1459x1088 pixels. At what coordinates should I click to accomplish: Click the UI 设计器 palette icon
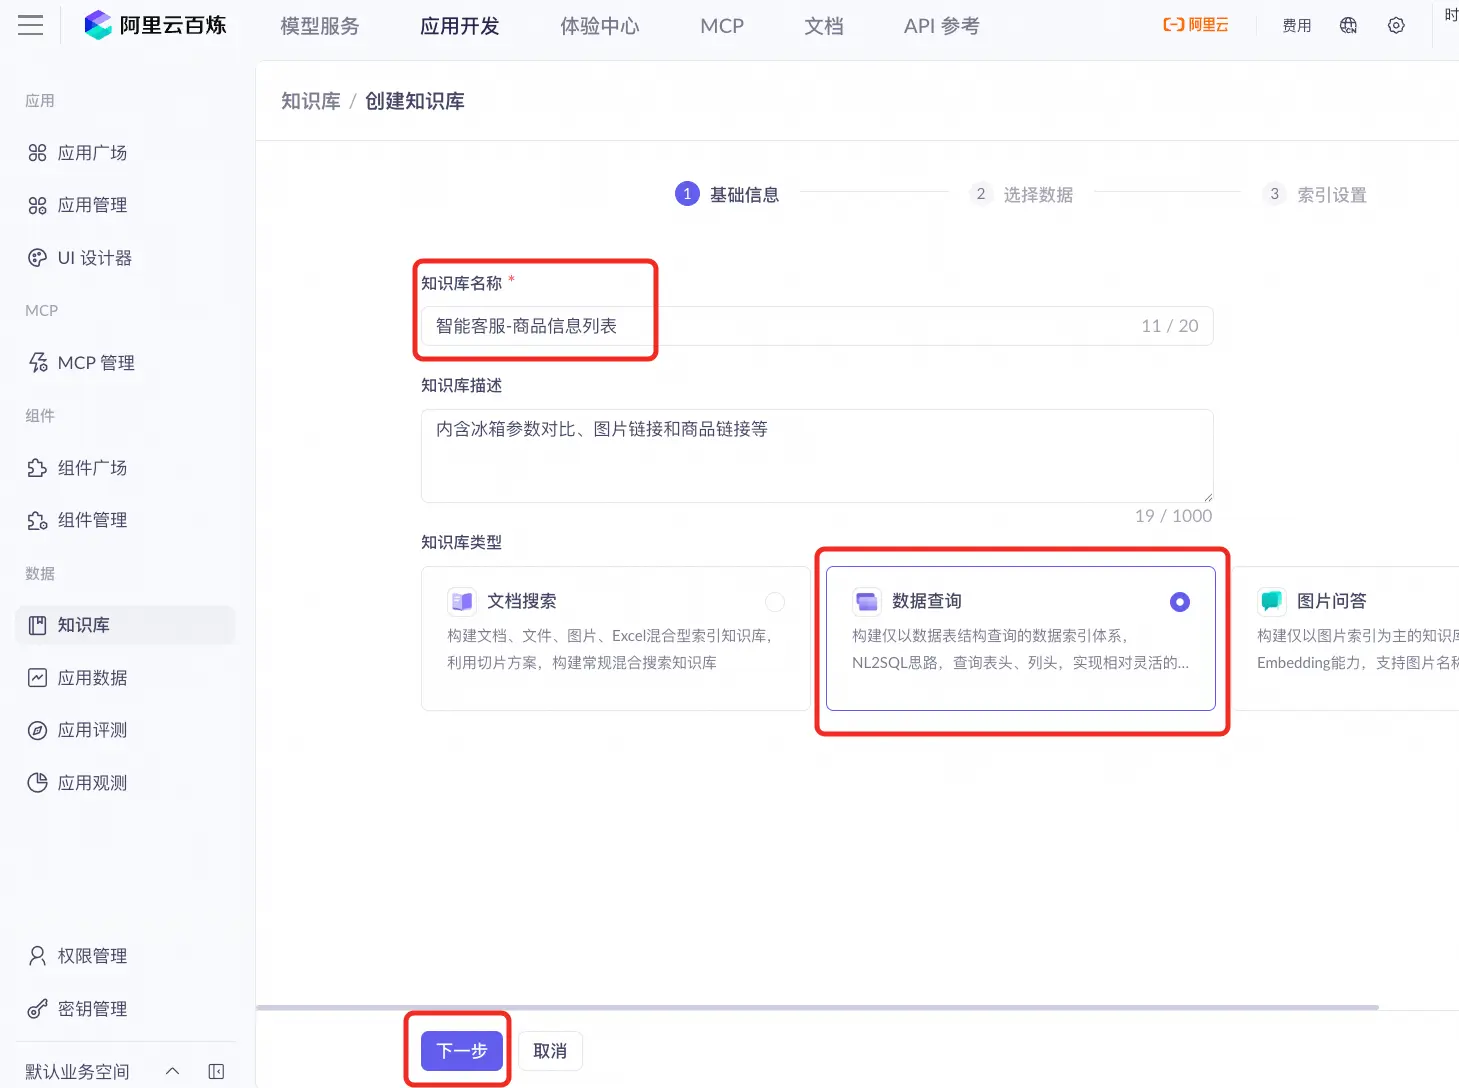[x=37, y=258]
